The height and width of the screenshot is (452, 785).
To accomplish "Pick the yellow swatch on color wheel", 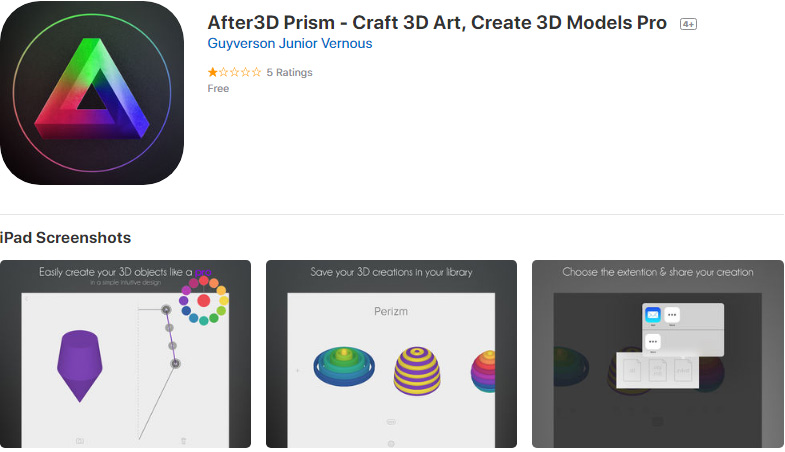I will click(224, 300).
